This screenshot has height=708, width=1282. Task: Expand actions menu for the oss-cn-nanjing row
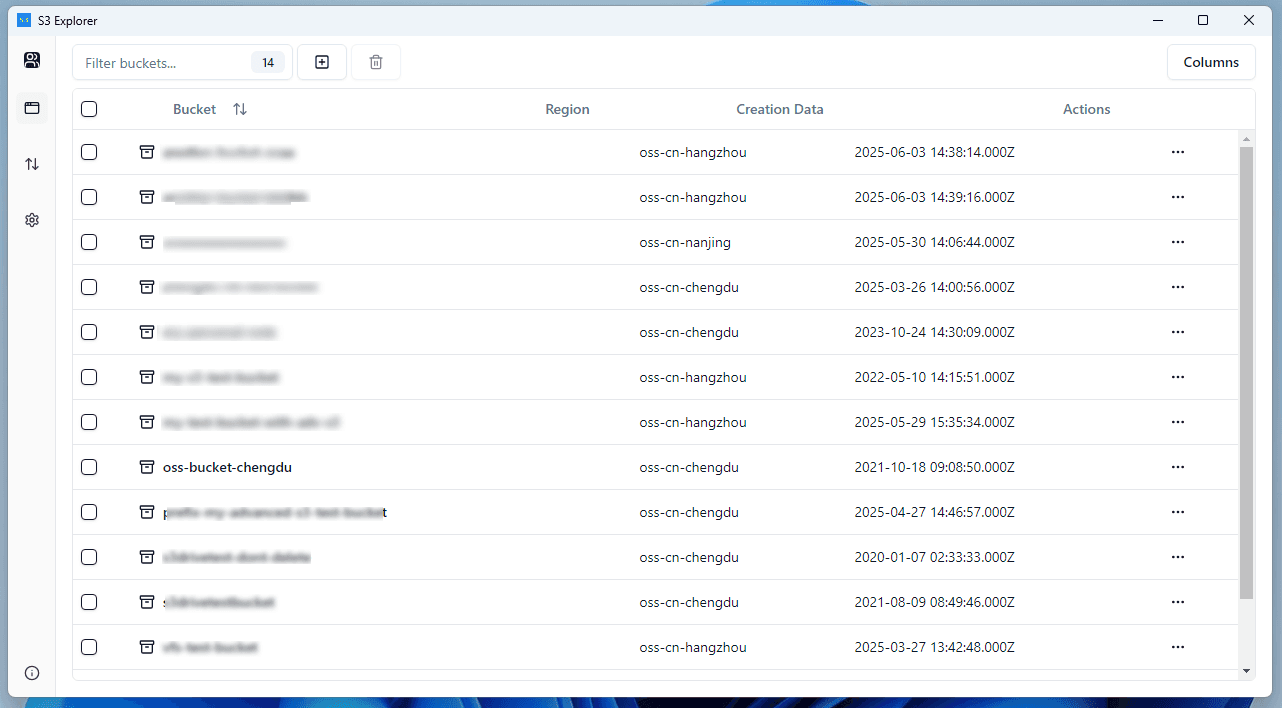(1177, 242)
